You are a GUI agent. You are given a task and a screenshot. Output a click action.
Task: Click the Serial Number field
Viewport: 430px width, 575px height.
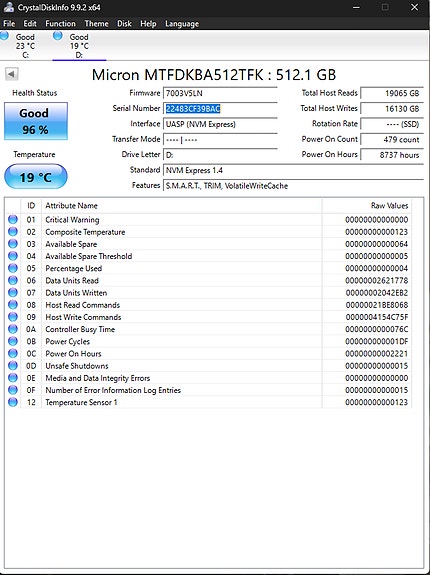coord(220,109)
